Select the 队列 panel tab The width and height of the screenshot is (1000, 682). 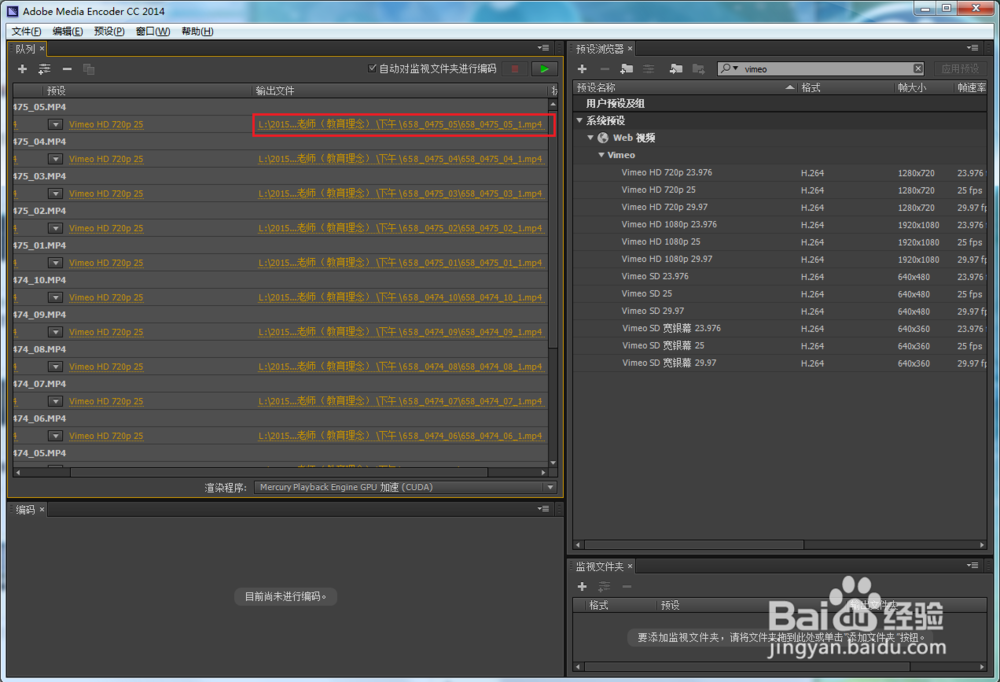click(26, 48)
